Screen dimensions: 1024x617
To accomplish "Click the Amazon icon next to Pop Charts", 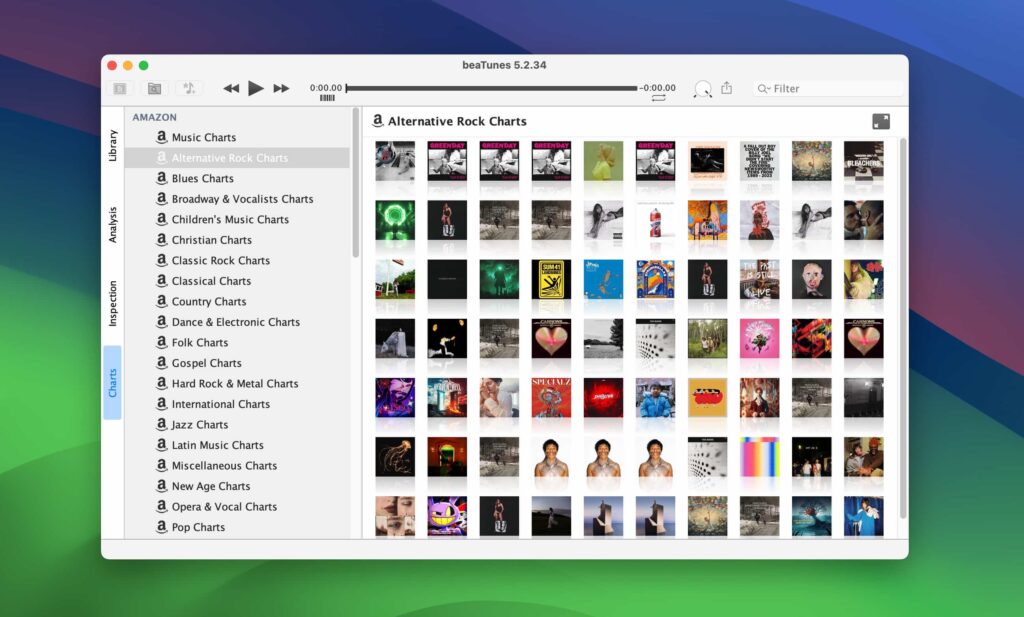I will [162, 527].
